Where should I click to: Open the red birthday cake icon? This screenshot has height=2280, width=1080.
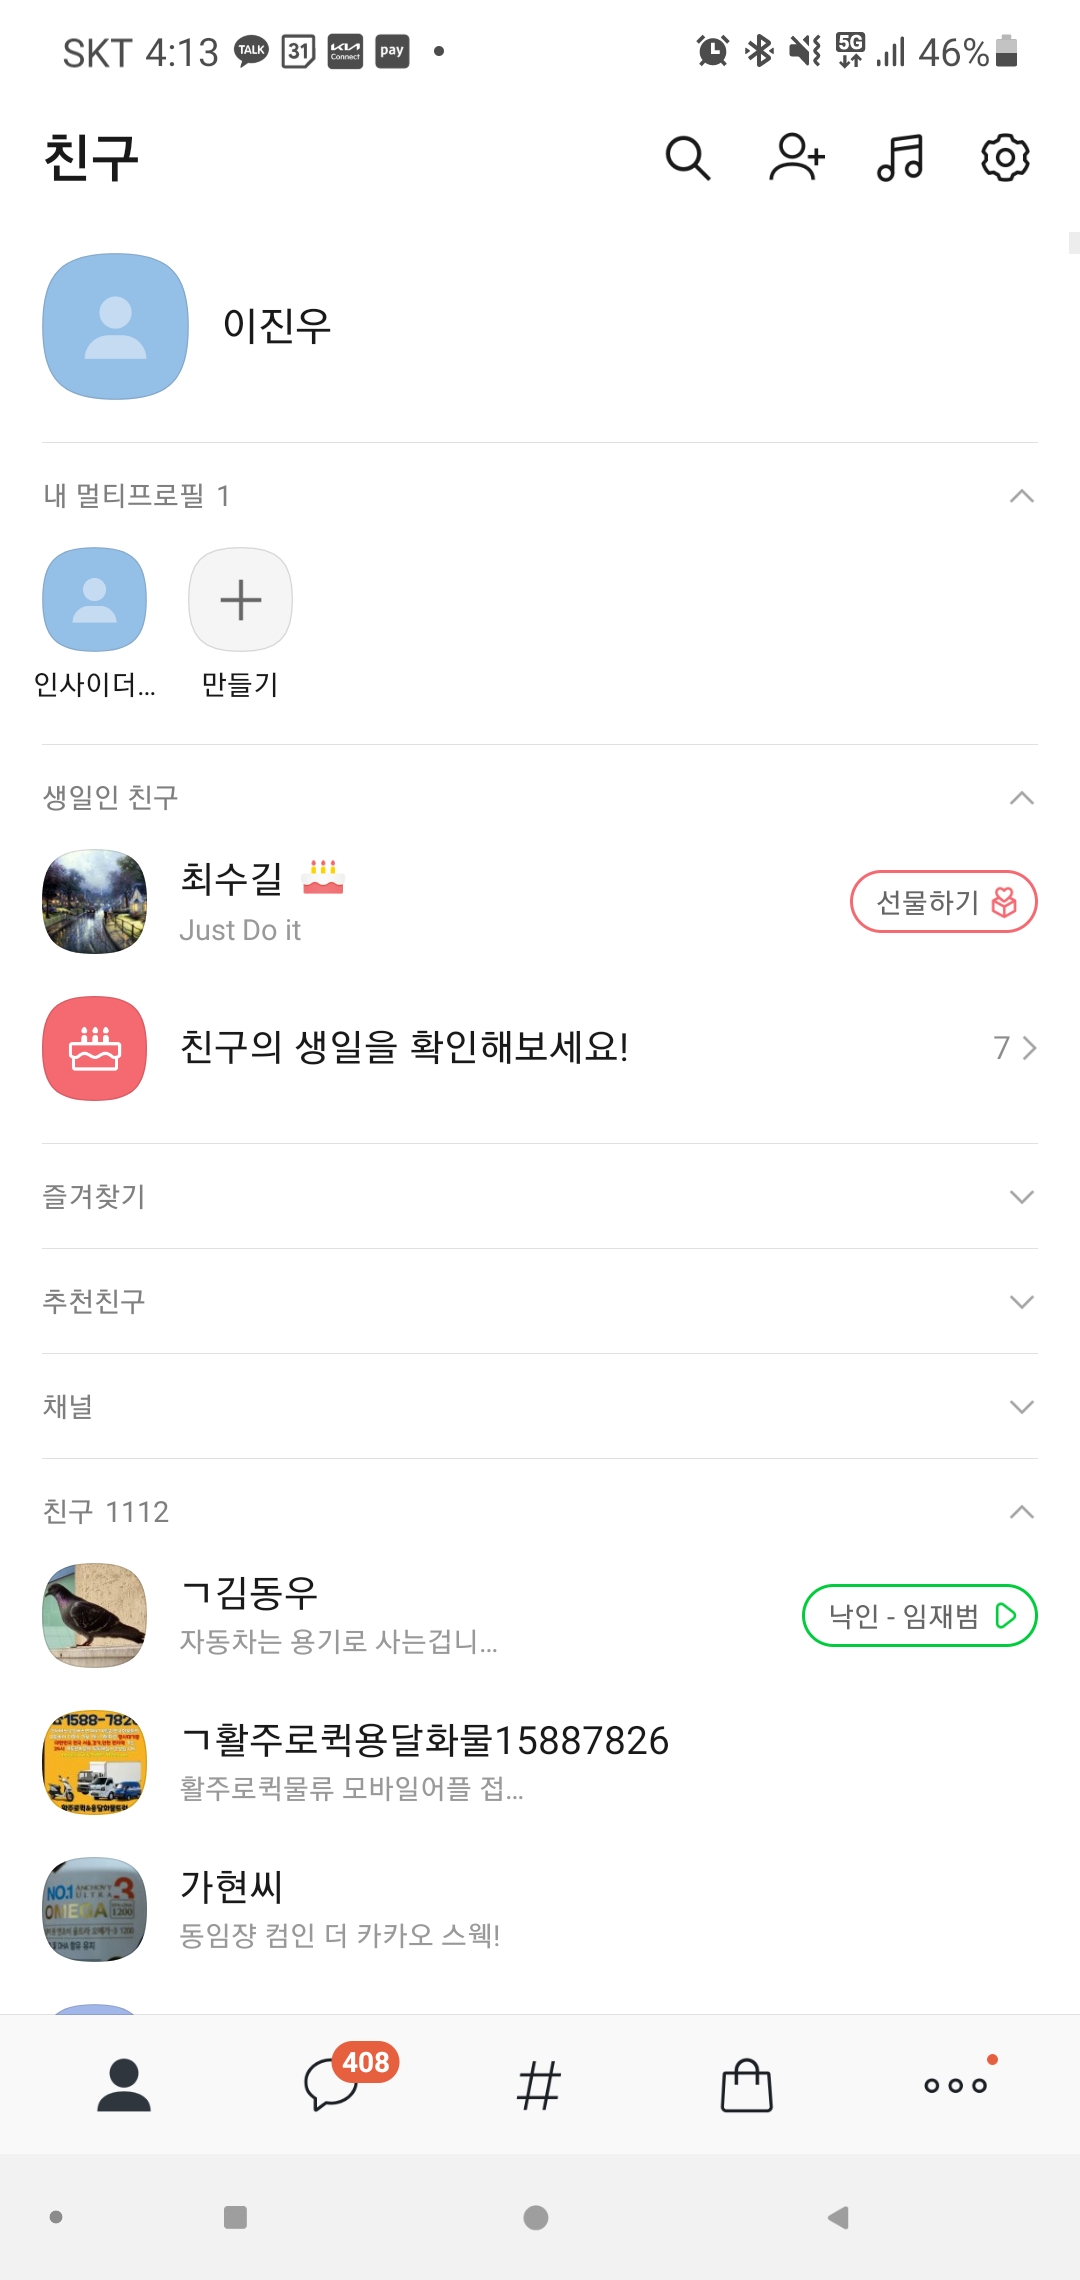95,1048
